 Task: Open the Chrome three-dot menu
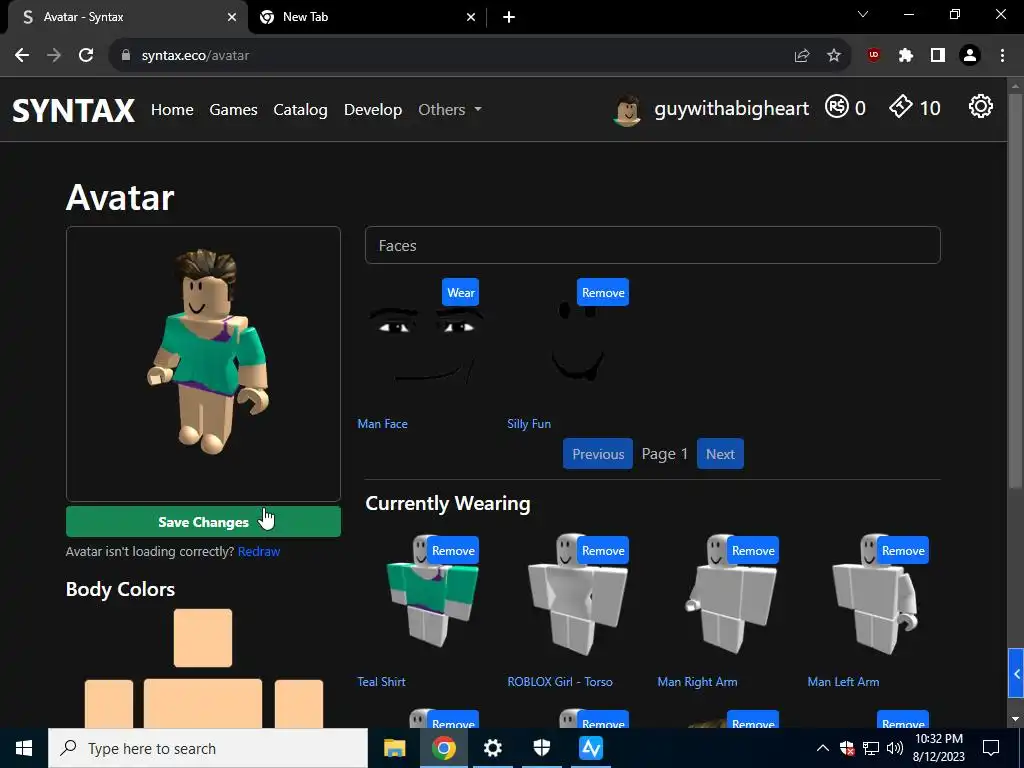tap(1002, 56)
